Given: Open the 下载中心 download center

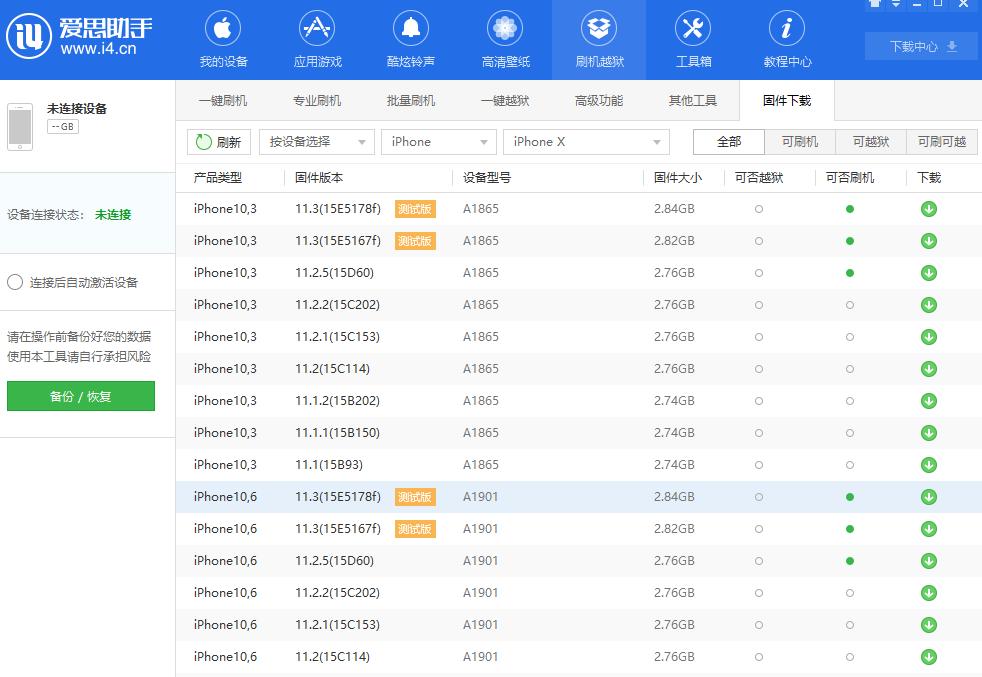Looking at the screenshot, I should (x=919, y=46).
